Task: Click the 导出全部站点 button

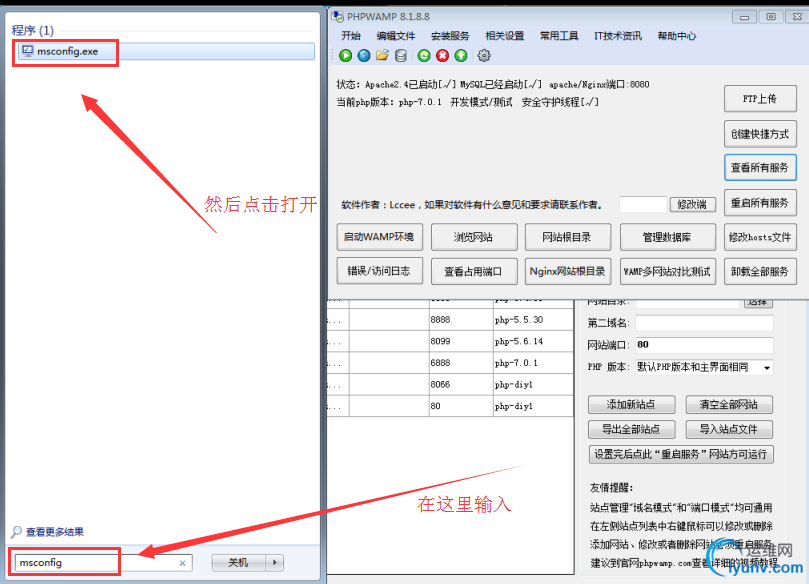Action: (632, 429)
